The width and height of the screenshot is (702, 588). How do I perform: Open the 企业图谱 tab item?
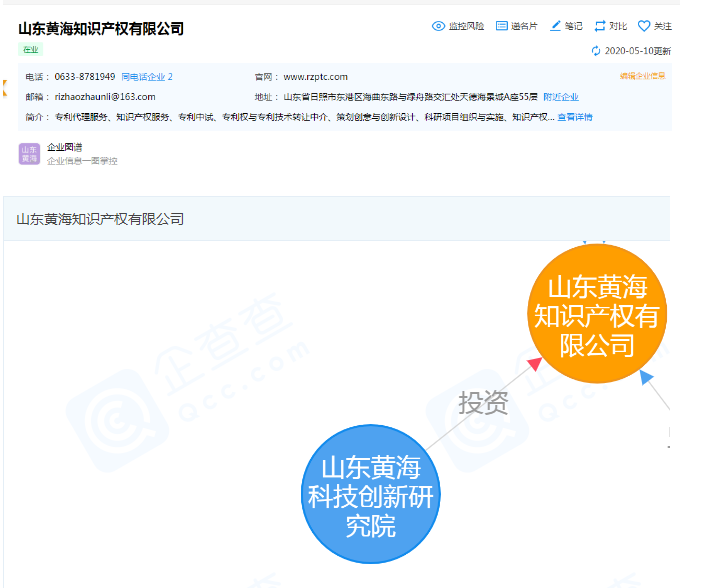pos(65,147)
